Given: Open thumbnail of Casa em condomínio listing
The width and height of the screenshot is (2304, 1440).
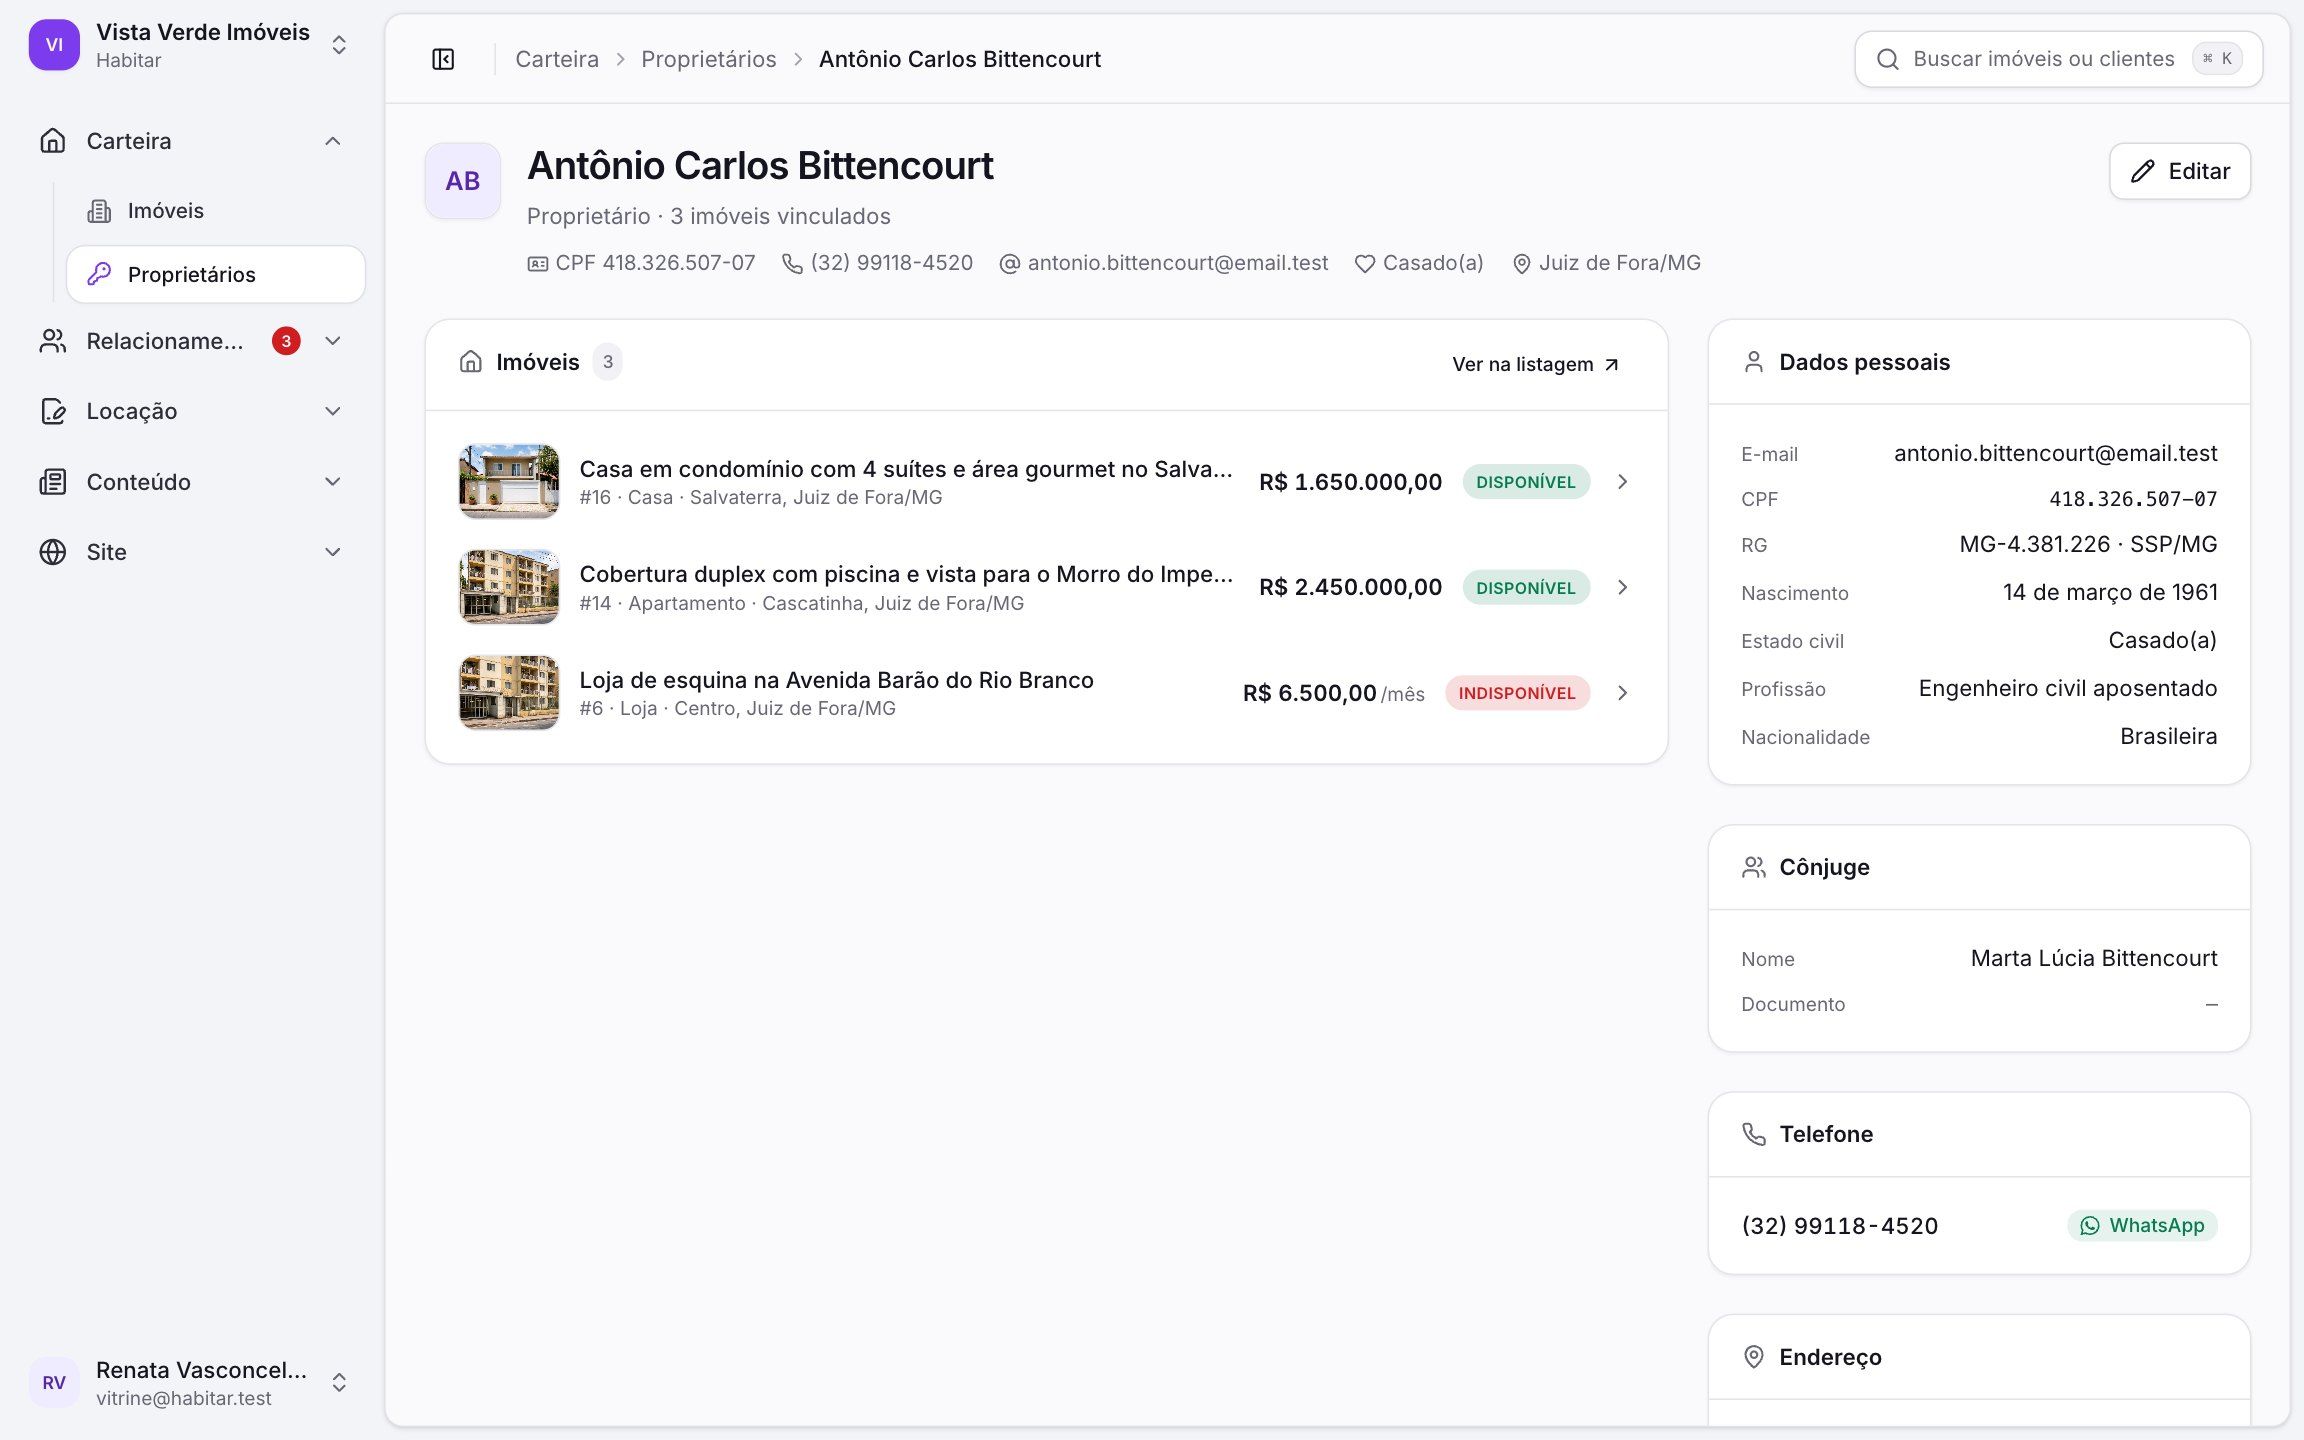Looking at the screenshot, I should click(509, 481).
